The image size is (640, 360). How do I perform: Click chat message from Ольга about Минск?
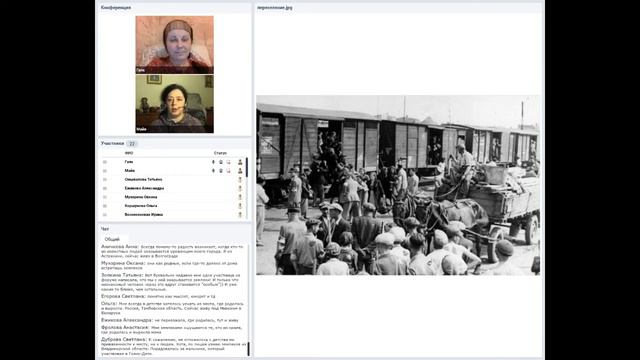pyautogui.click(x=171, y=308)
